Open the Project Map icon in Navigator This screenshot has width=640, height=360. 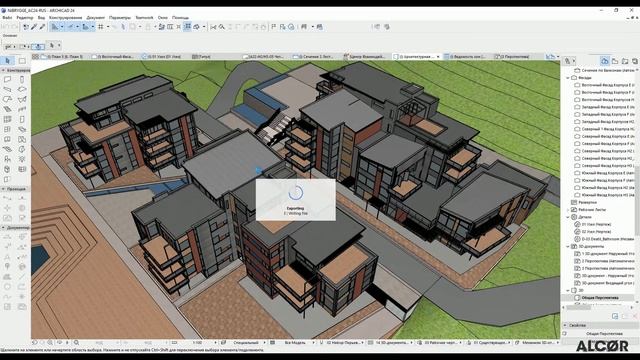[604, 61]
